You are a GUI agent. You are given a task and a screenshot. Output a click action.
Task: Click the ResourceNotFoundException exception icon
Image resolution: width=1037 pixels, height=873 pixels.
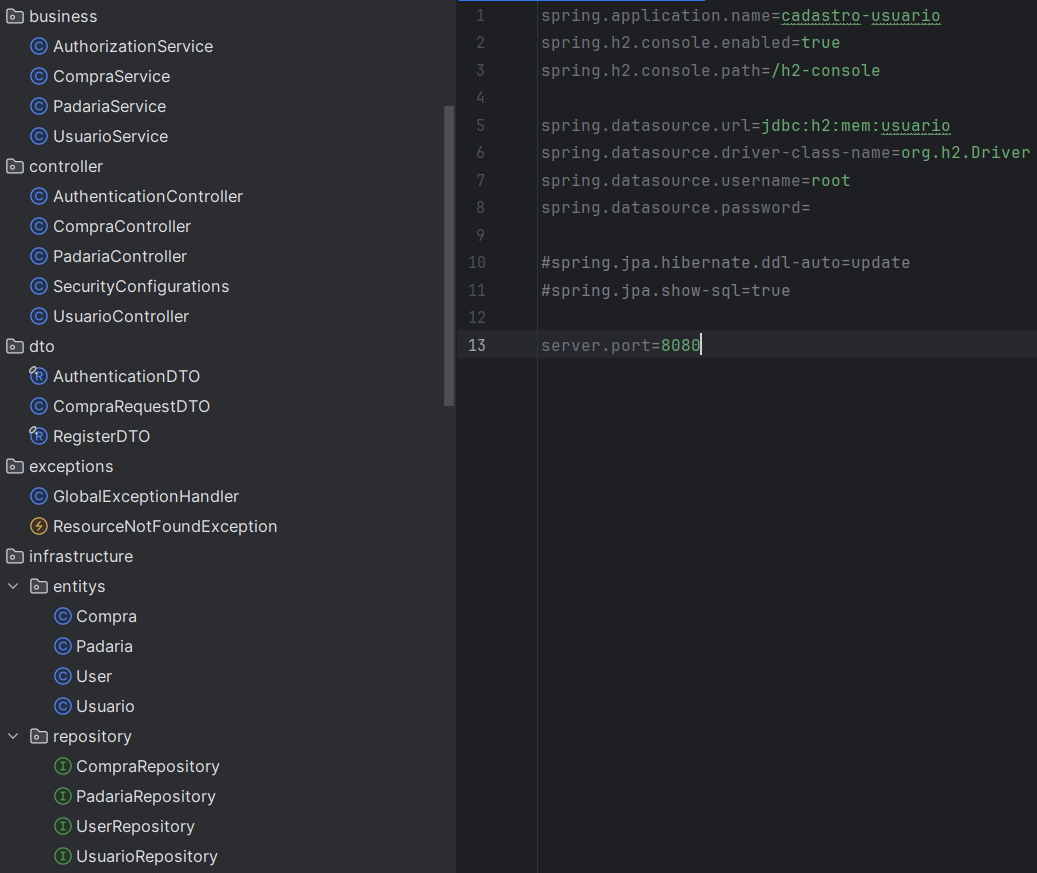(x=39, y=526)
